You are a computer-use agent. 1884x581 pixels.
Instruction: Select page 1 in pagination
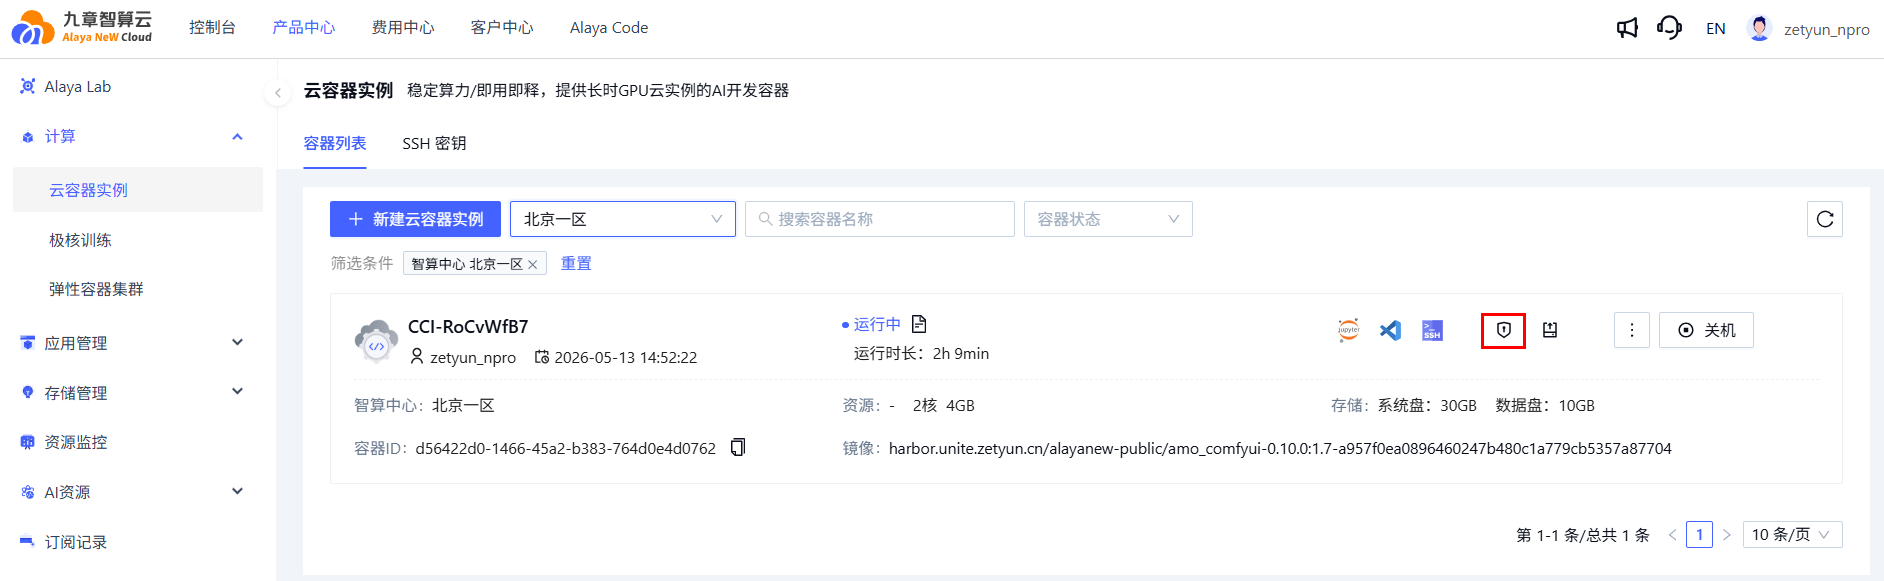(1699, 535)
